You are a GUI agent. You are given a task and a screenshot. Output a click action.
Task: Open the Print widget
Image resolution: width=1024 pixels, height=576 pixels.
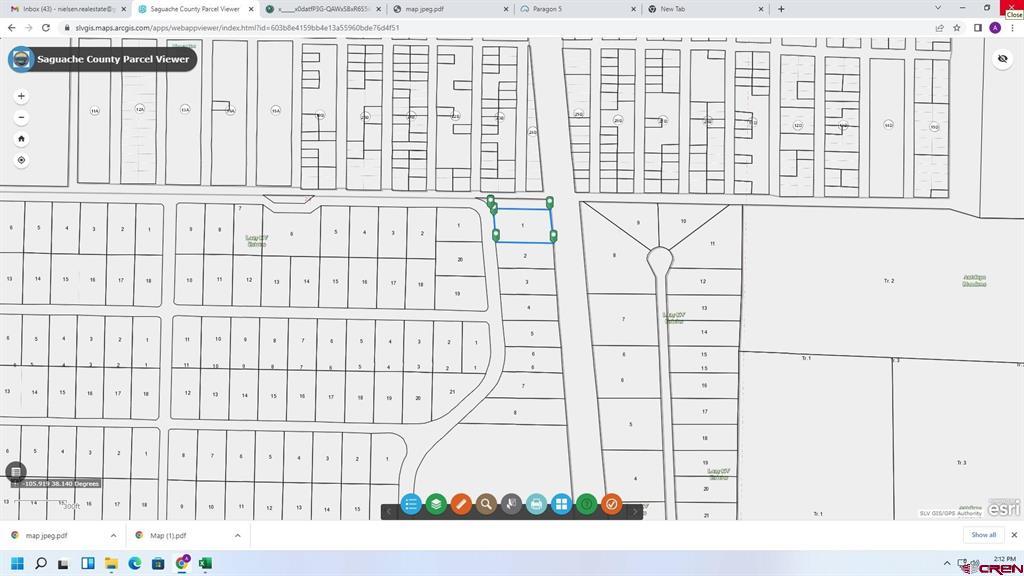pos(536,505)
